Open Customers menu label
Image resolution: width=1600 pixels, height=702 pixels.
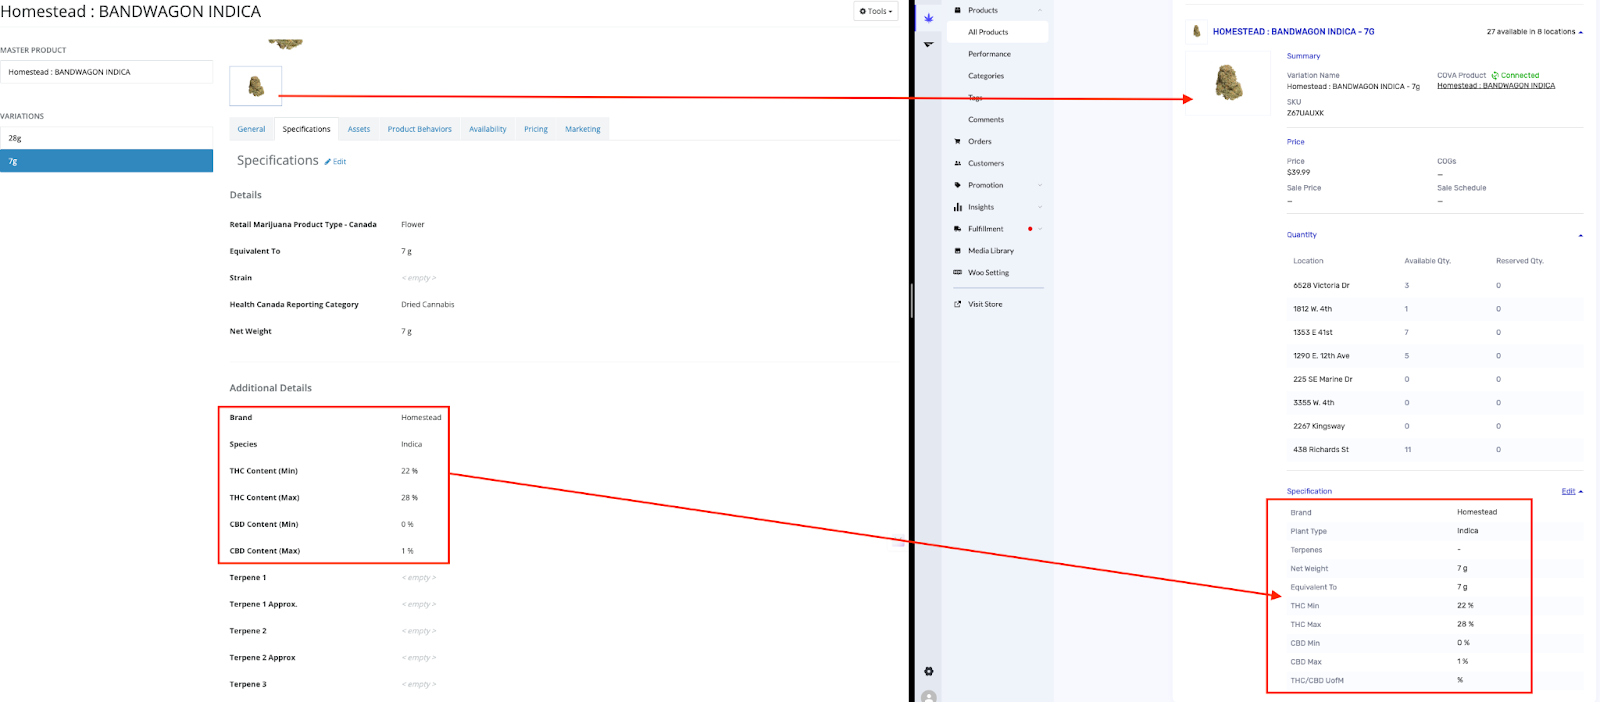[986, 163]
